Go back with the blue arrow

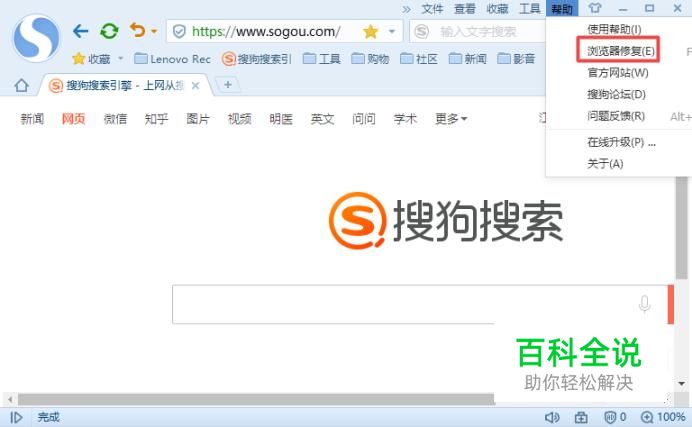coord(80,31)
